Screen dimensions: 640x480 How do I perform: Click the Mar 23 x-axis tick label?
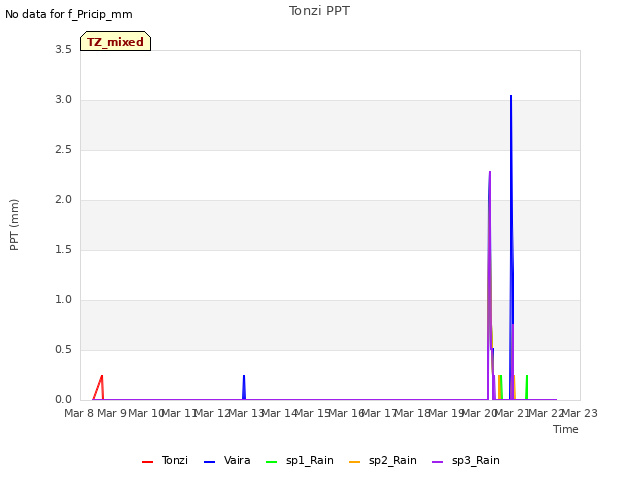pos(580,413)
